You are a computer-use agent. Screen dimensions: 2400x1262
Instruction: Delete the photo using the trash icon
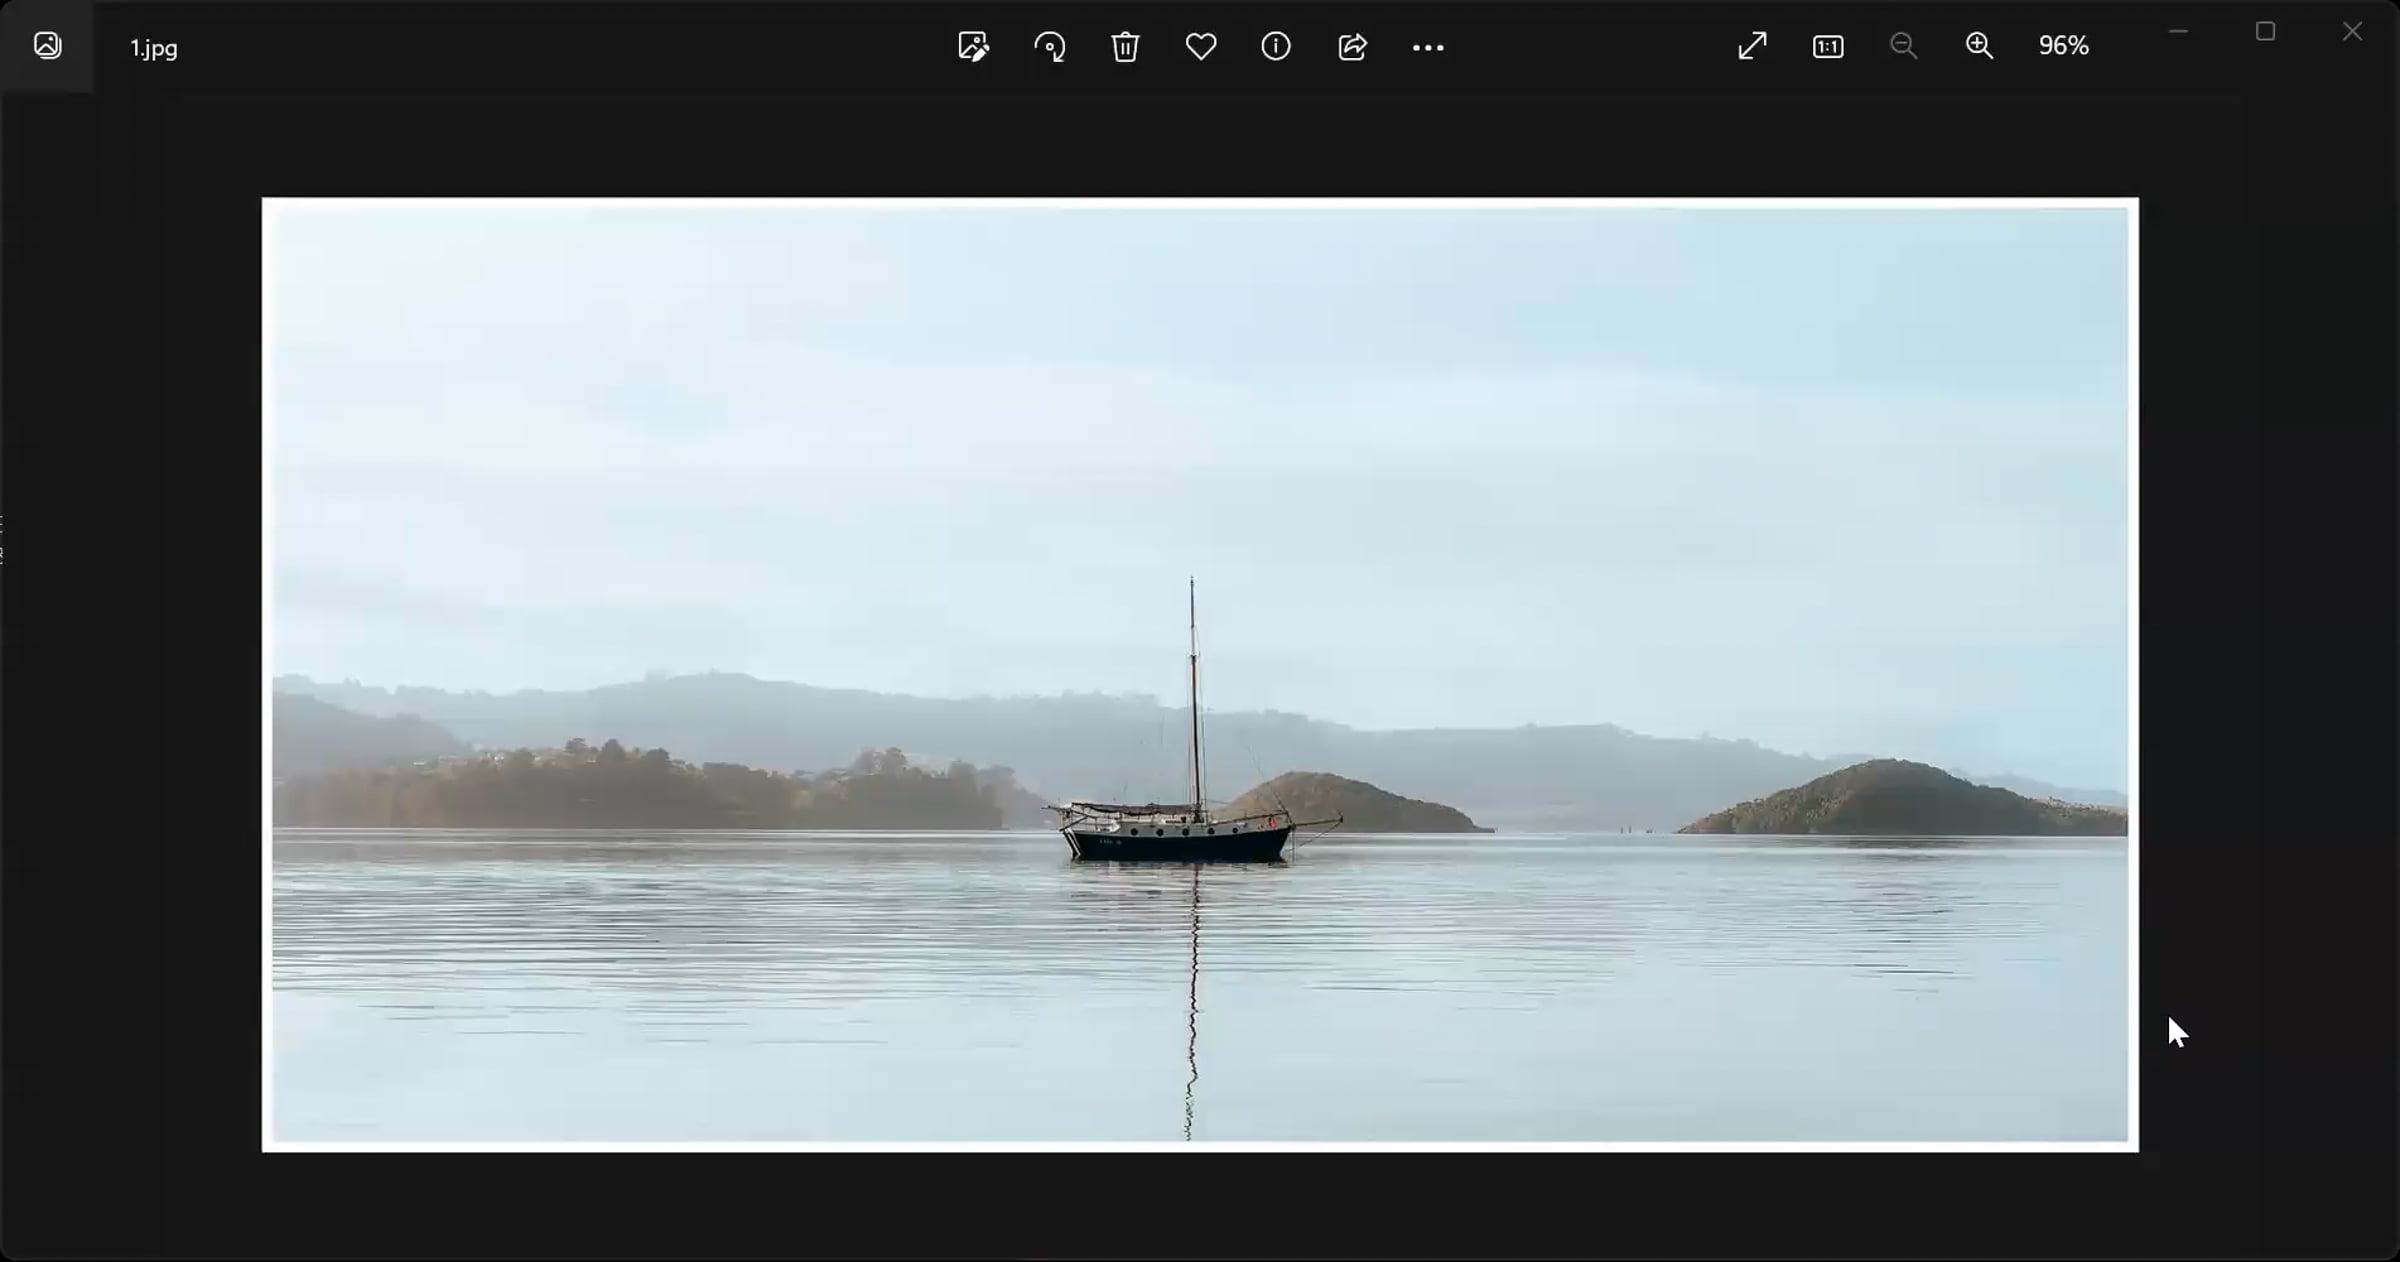[x=1125, y=47]
